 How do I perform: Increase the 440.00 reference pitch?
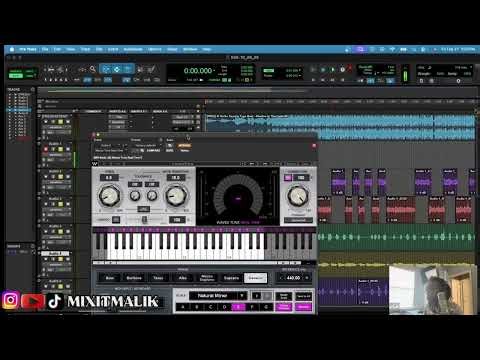307,277
